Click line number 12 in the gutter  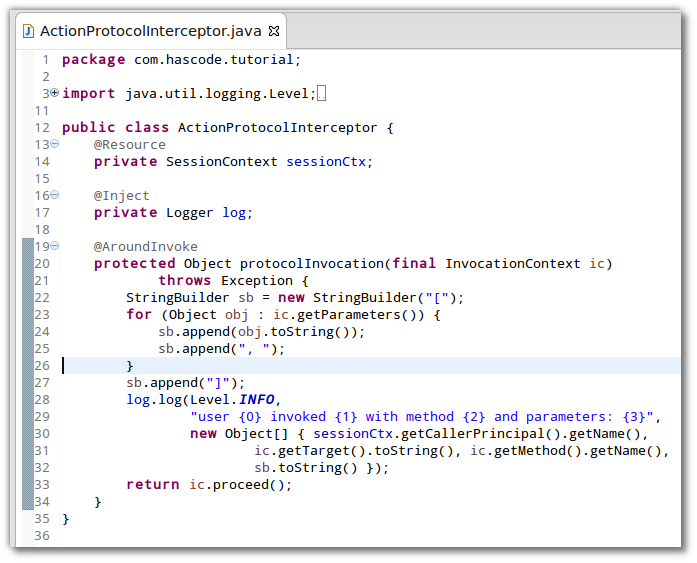[41, 127]
